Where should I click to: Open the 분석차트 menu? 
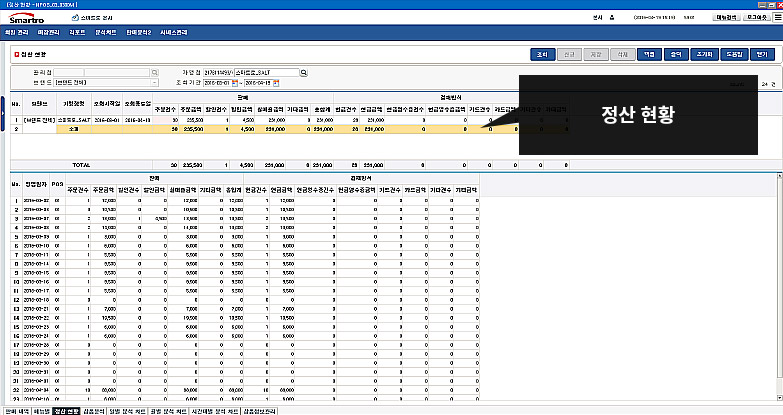point(106,32)
